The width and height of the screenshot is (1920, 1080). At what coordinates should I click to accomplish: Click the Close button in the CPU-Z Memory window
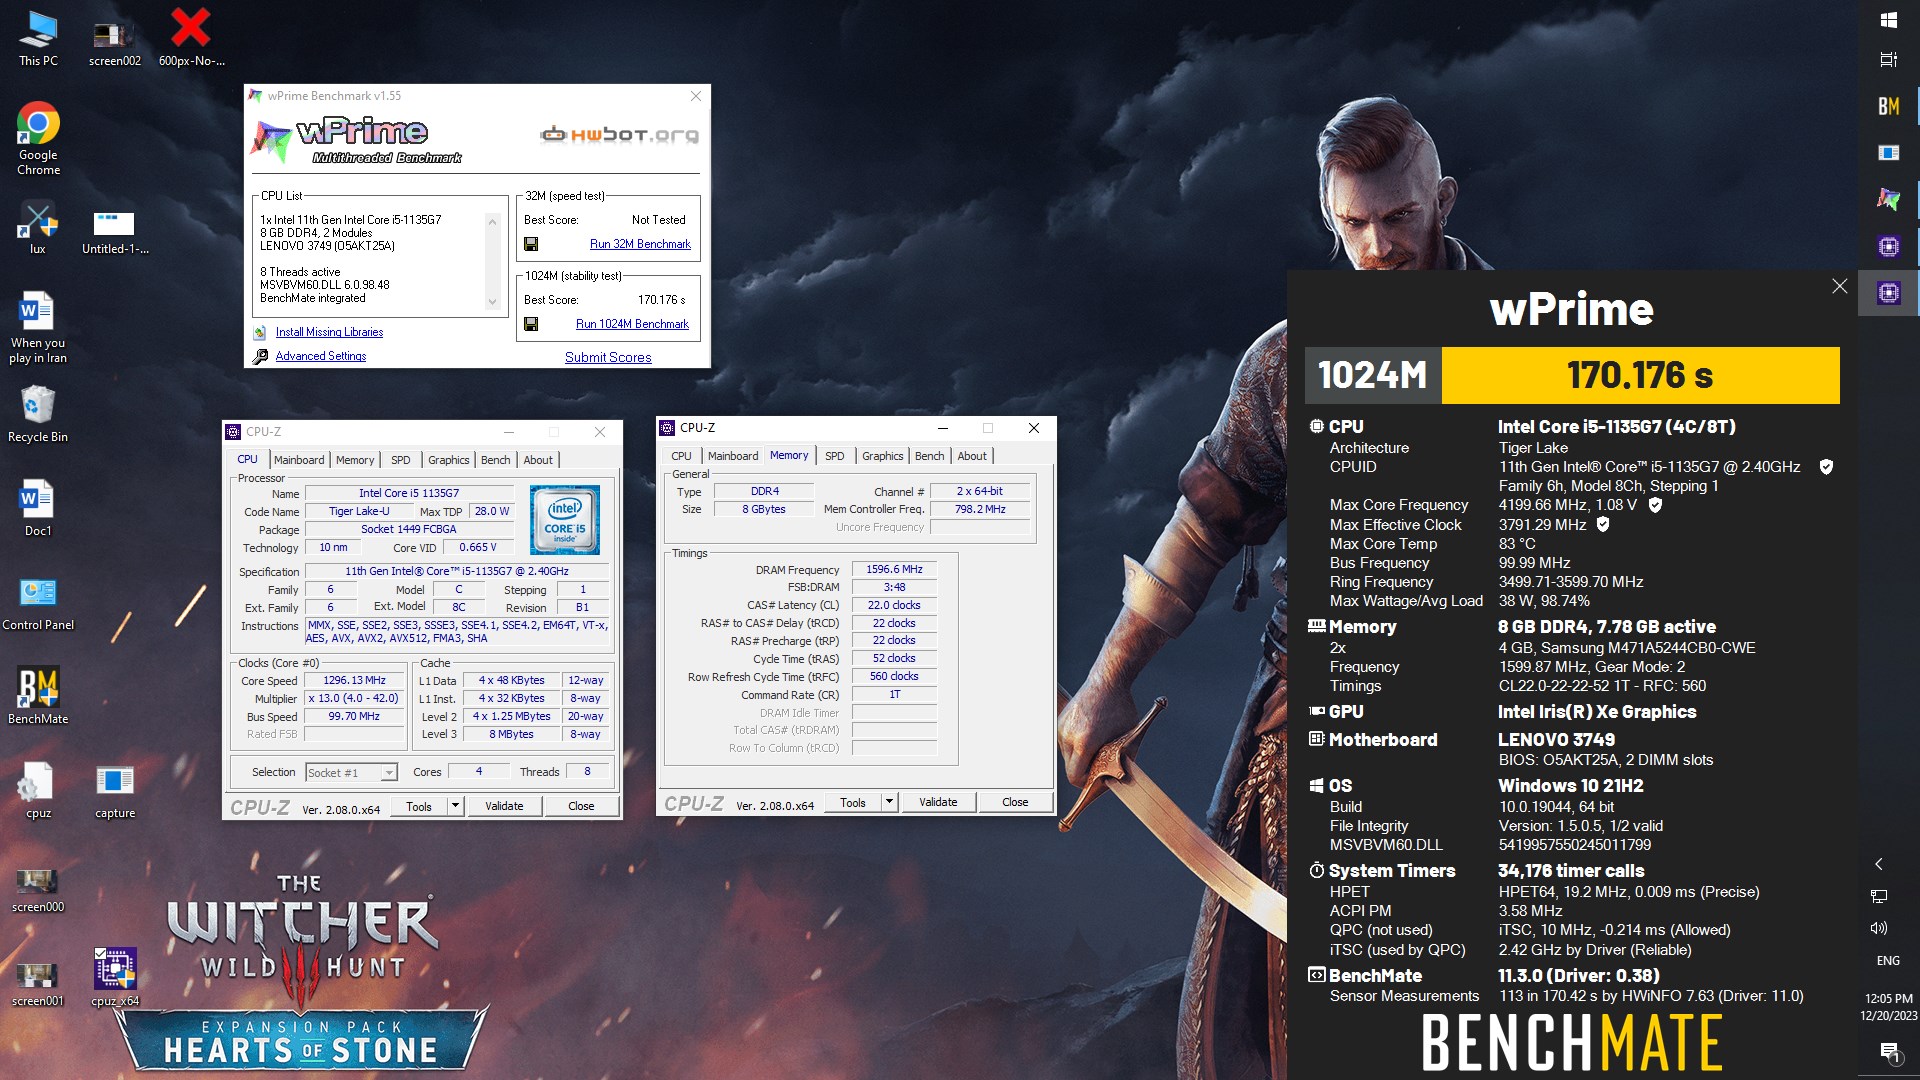[1015, 802]
